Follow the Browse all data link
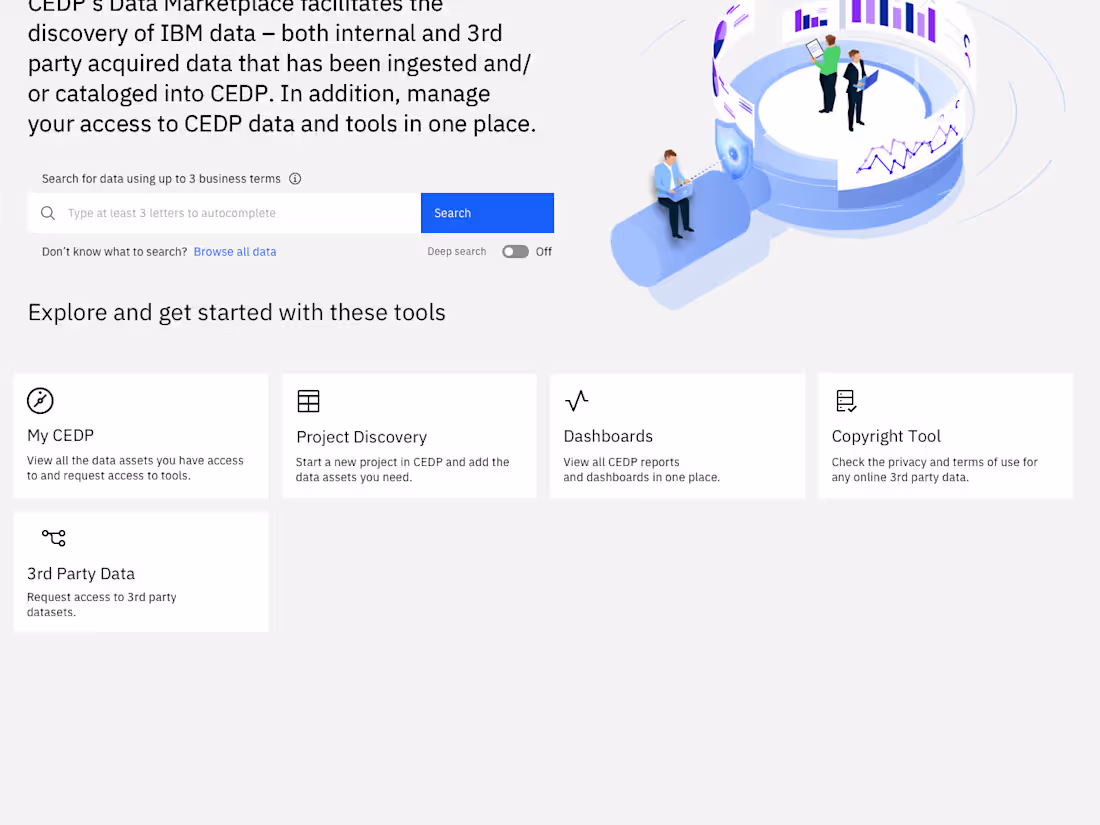Image resolution: width=1100 pixels, height=825 pixels. (x=234, y=251)
